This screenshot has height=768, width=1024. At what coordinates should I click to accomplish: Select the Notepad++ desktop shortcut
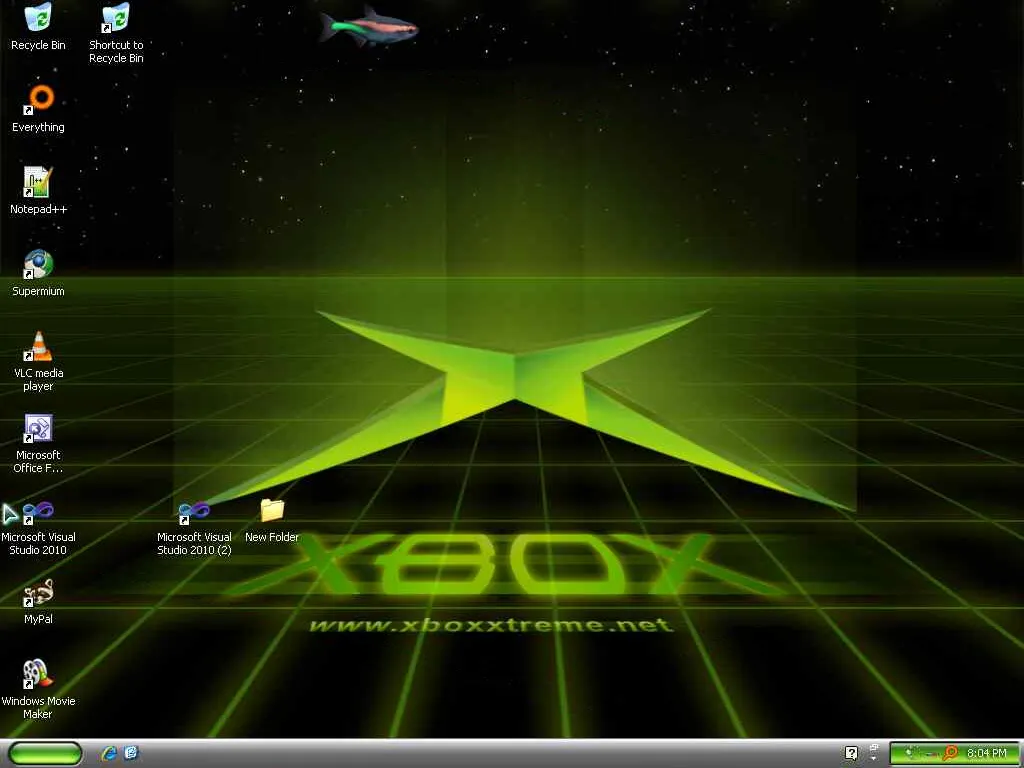tap(38, 191)
